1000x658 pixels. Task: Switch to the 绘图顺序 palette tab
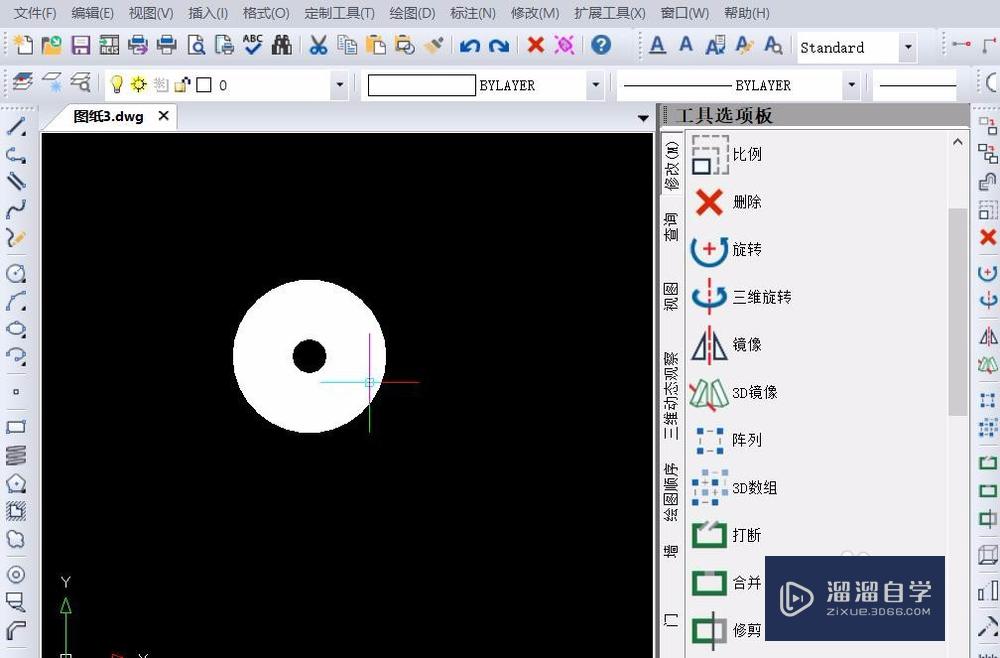(x=672, y=492)
